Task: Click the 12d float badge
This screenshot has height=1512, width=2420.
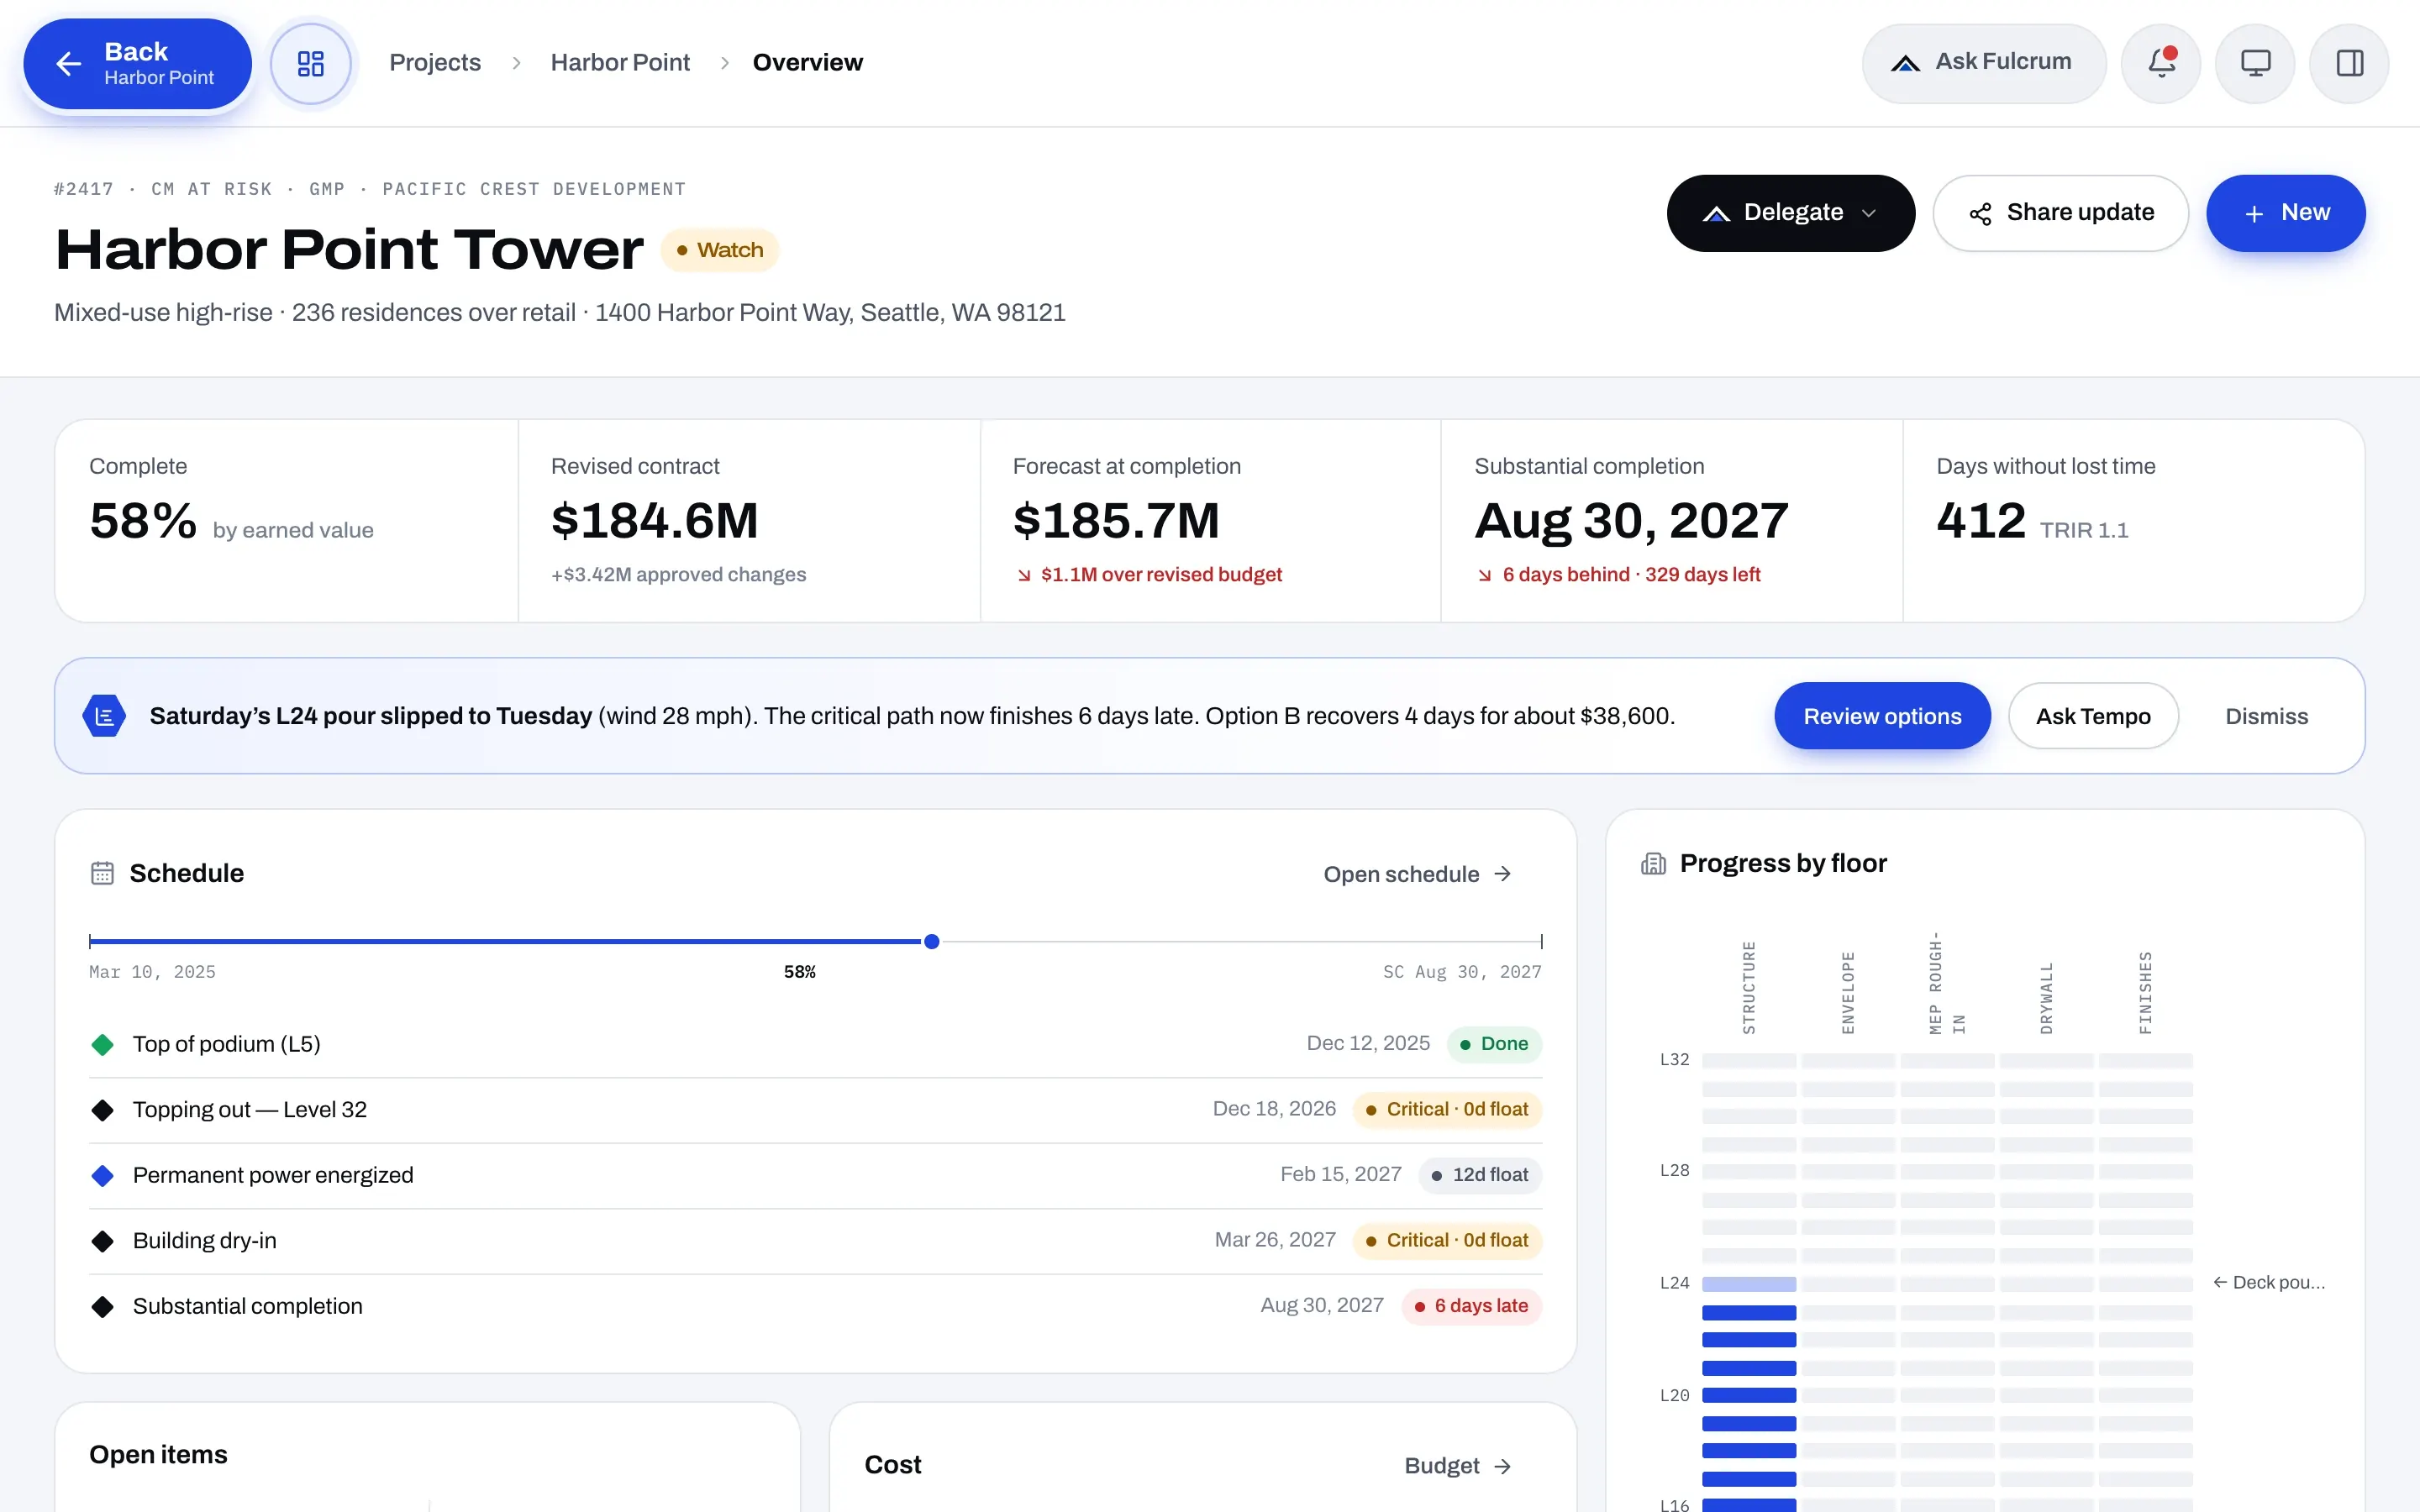Action: pos(1480,1175)
